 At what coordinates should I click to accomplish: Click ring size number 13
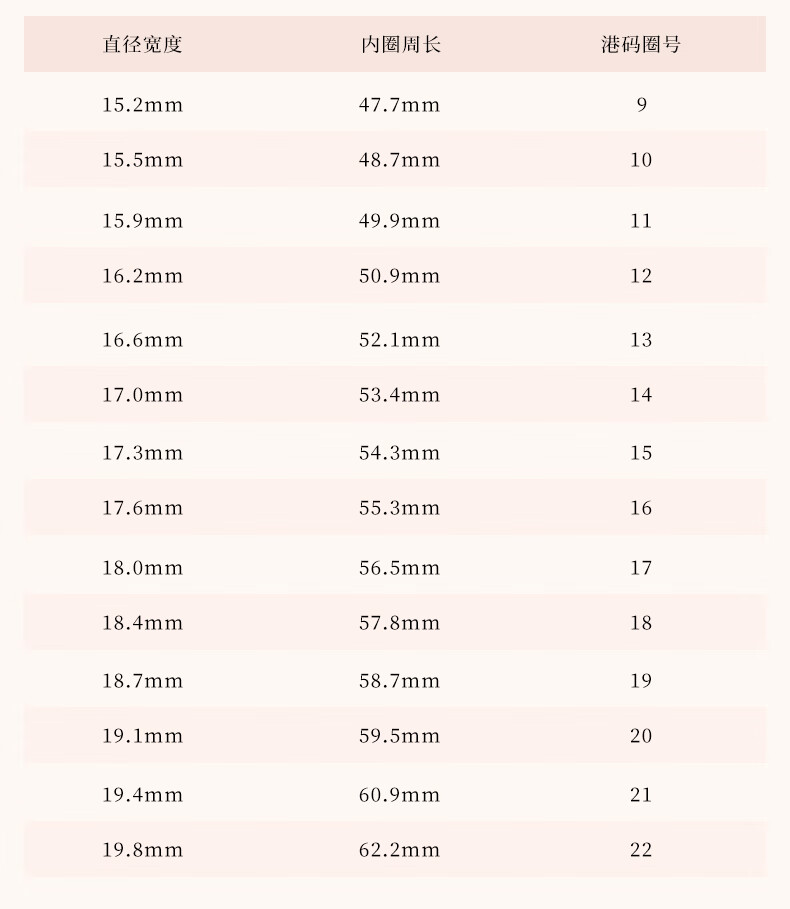pos(641,340)
